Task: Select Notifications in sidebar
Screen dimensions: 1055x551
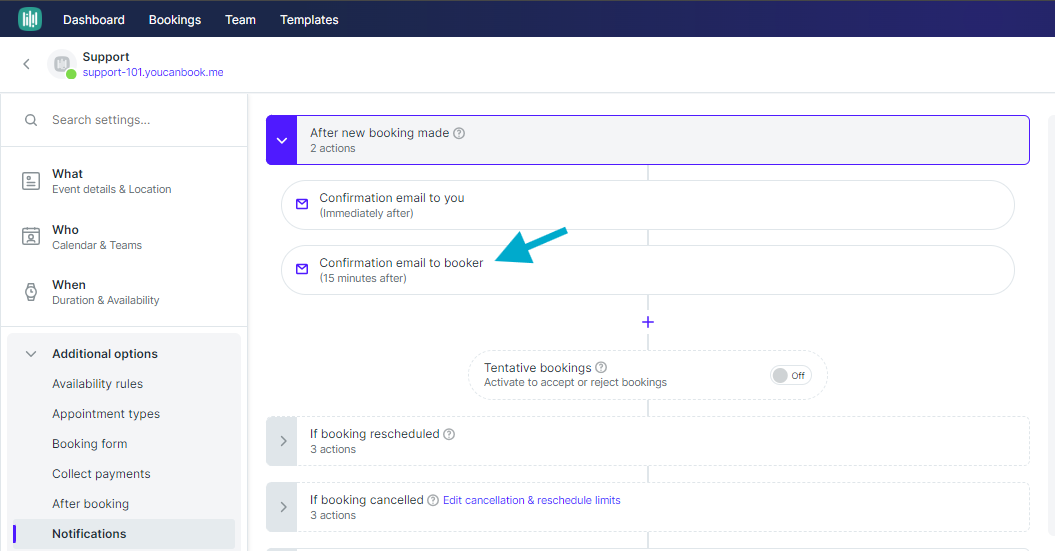Action: [x=124, y=534]
